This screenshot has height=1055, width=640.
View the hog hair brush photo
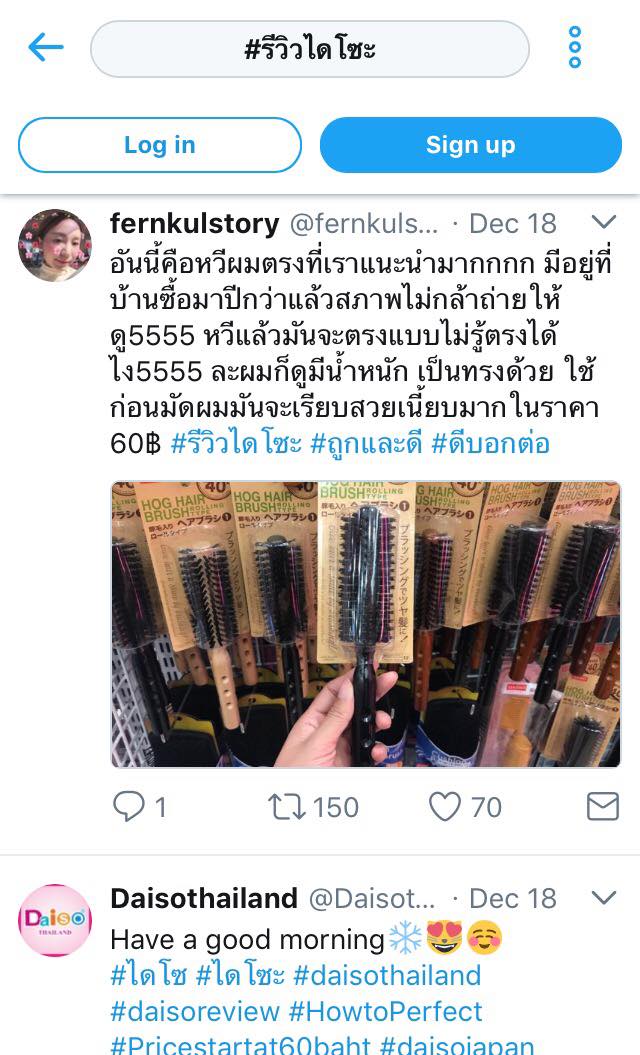[x=365, y=624]
